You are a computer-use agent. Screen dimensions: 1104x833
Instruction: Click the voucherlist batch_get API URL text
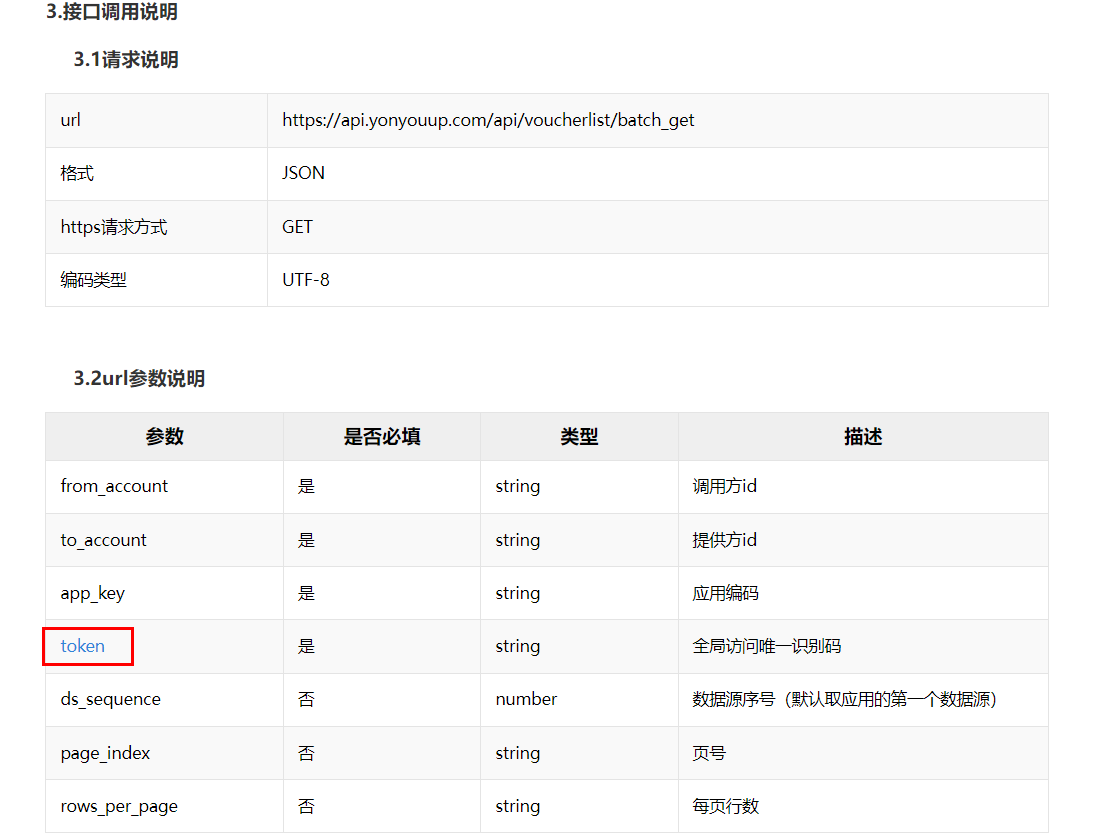(488, 120)
